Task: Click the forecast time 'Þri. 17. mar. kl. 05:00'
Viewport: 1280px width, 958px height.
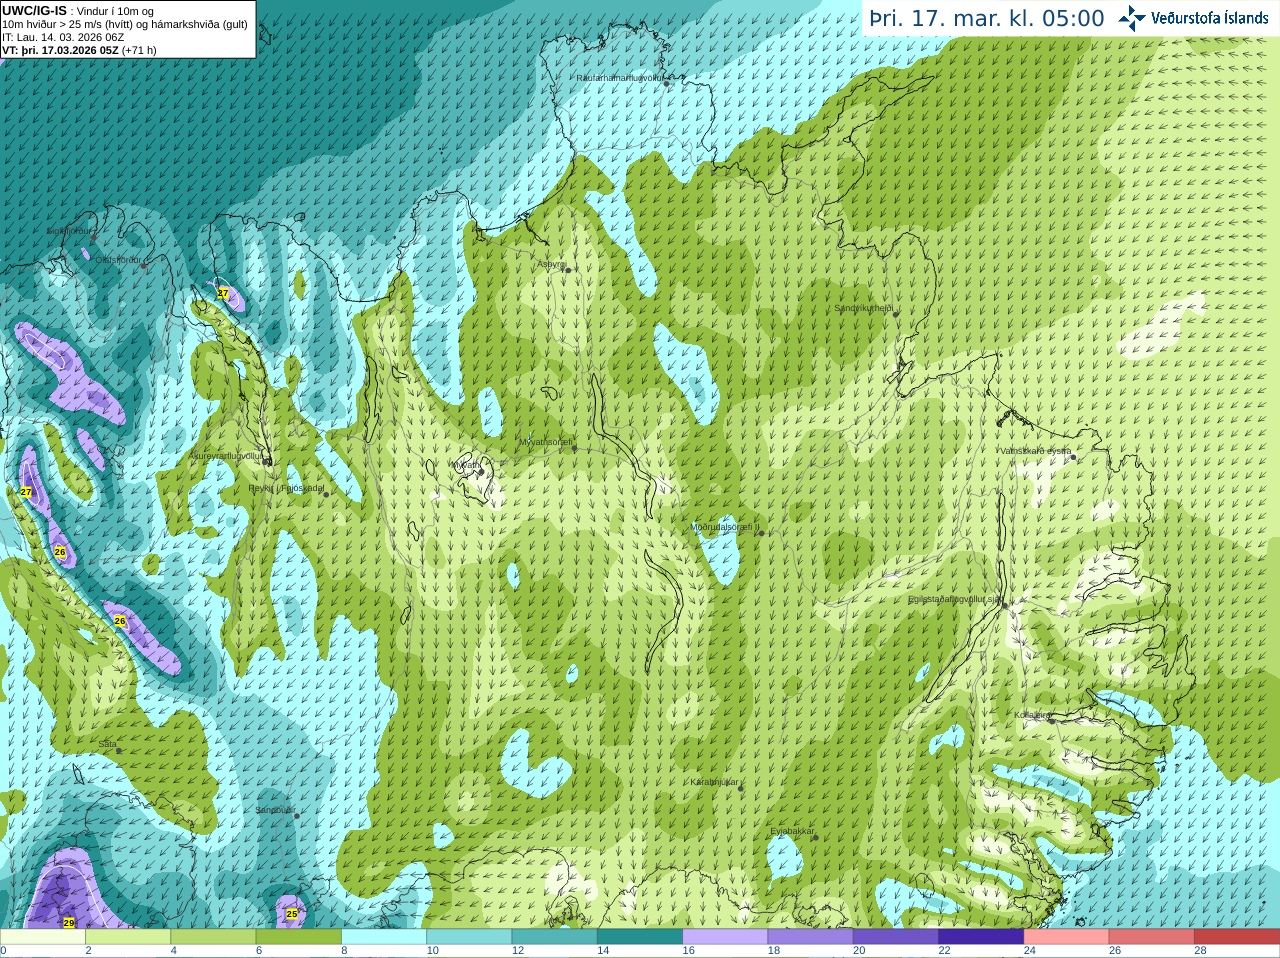Action: pyautogui.click(x=987, y=18)
